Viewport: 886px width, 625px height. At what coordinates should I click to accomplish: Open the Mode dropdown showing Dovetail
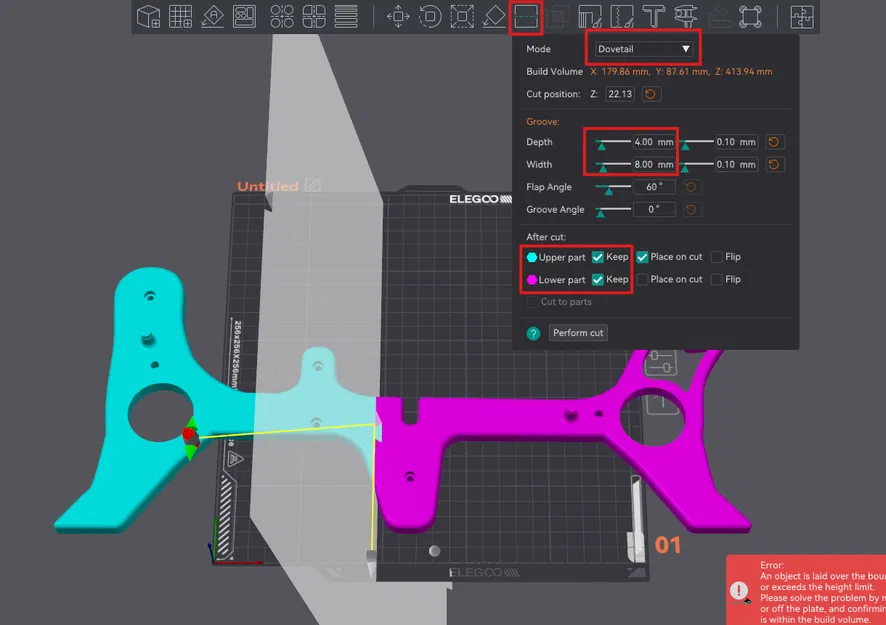coord(644,49)
